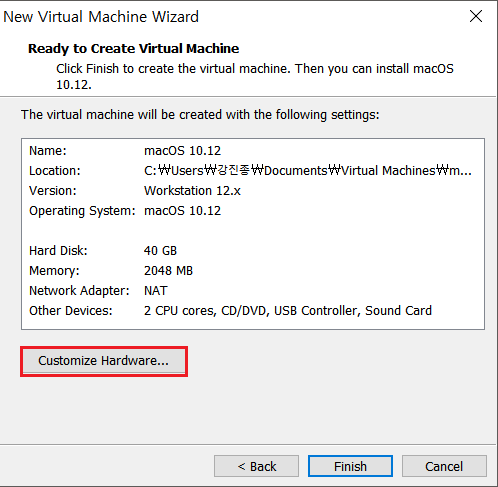Click the Operating System label
The width and height of the screenshot is (498, 487).
pyautogui.click(x=82, y=211)
